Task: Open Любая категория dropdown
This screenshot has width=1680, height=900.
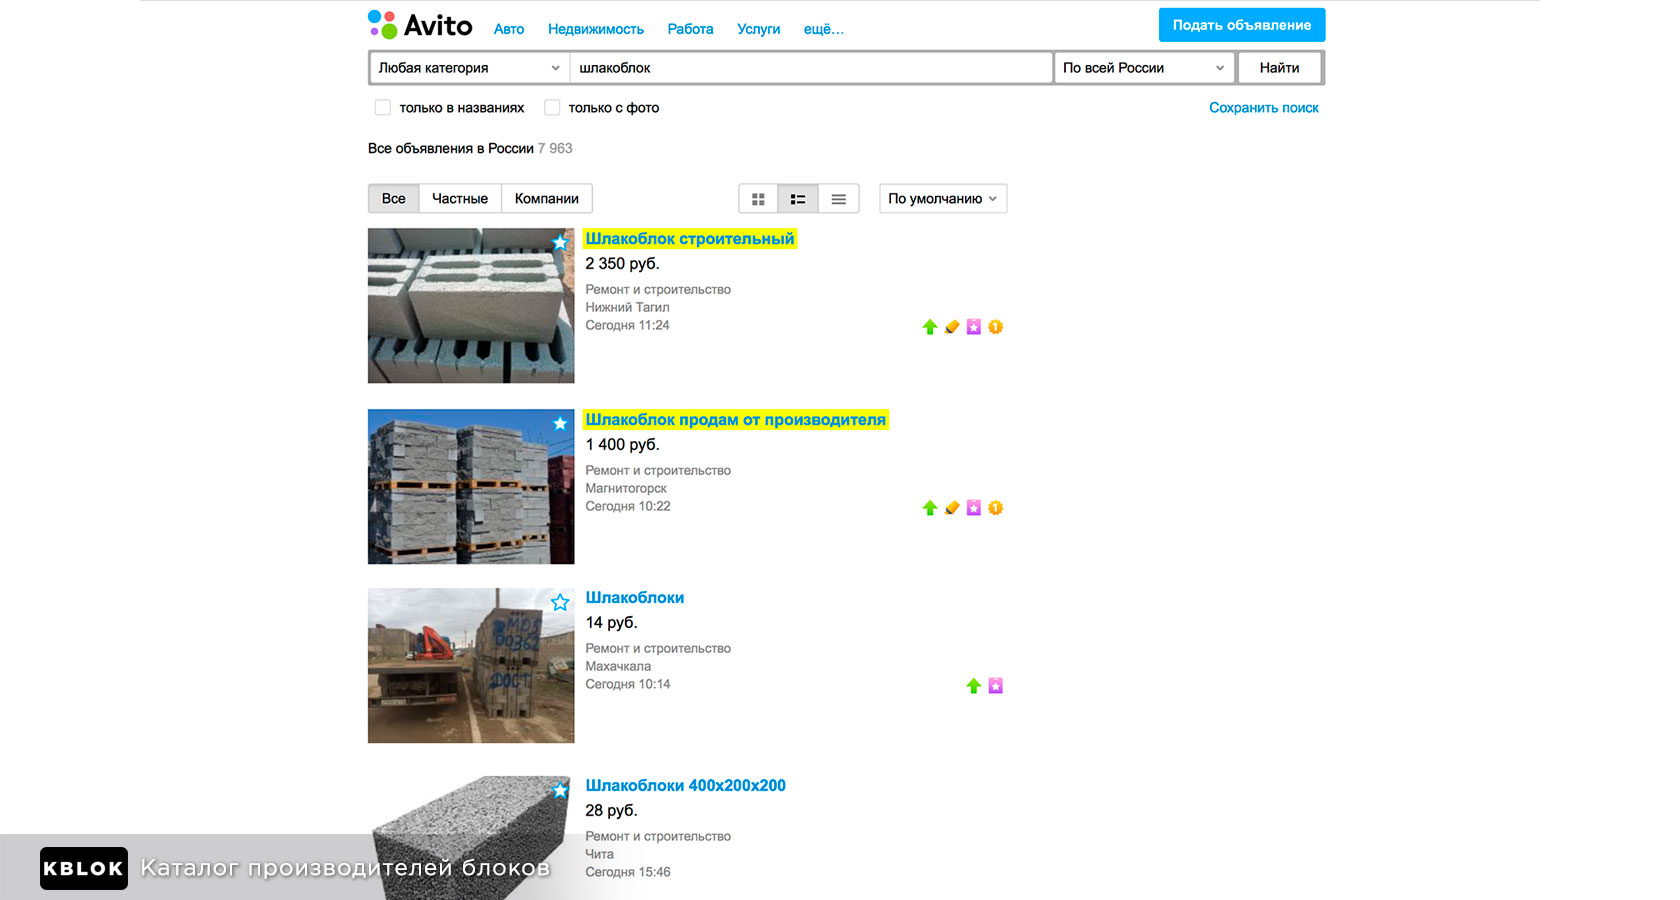Action: [469, 68]
